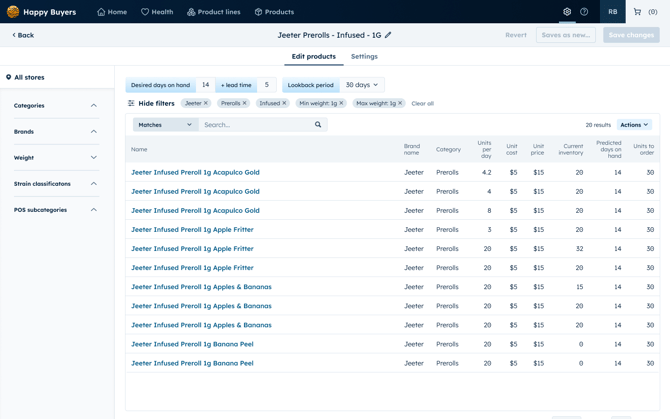Open the Actions dropdown menu
This screenshot has width=670, height=419.
coord(634,125)
